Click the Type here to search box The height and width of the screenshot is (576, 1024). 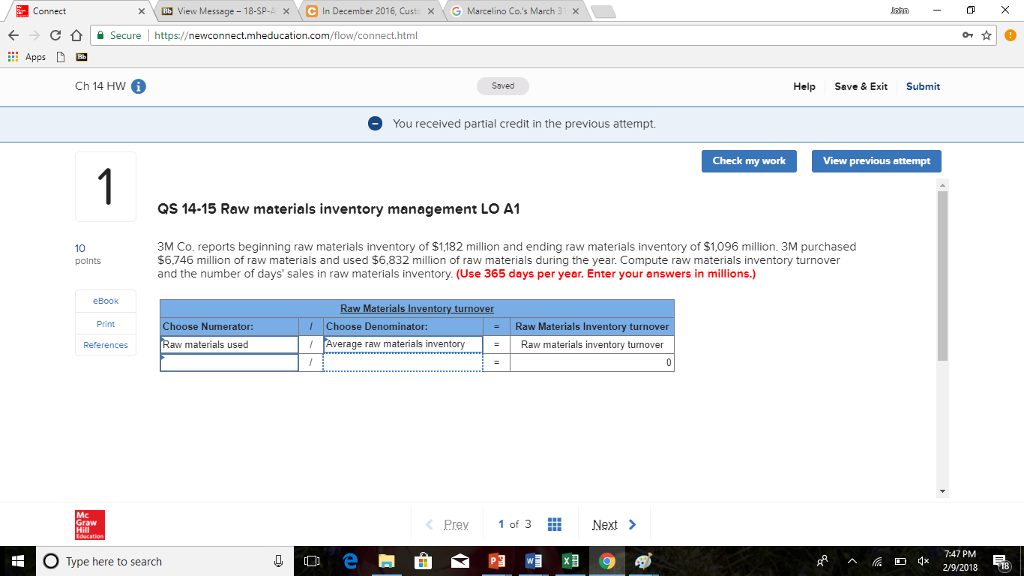(x=165, y=561)
